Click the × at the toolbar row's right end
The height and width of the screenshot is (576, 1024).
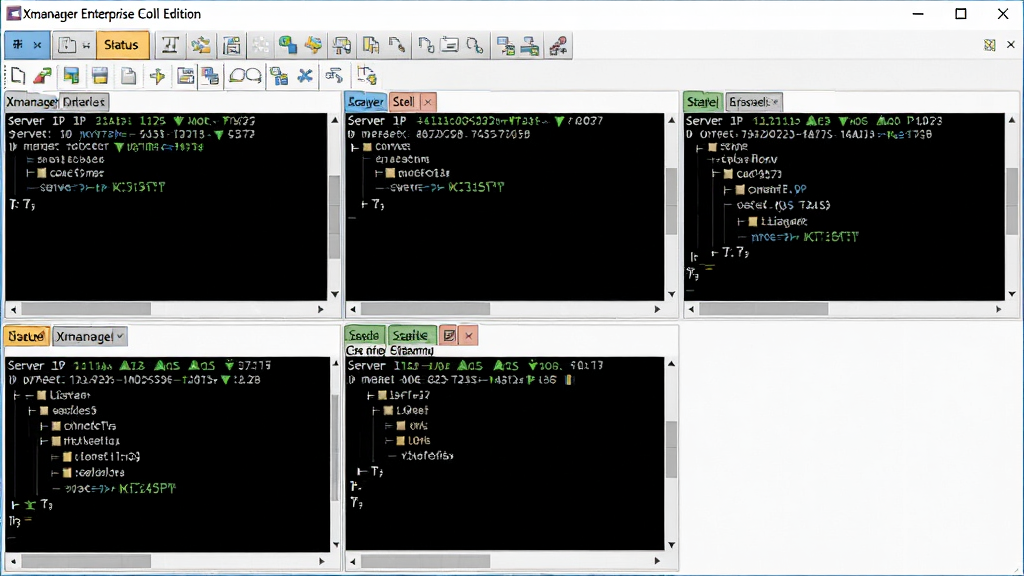click(1011, 45)
